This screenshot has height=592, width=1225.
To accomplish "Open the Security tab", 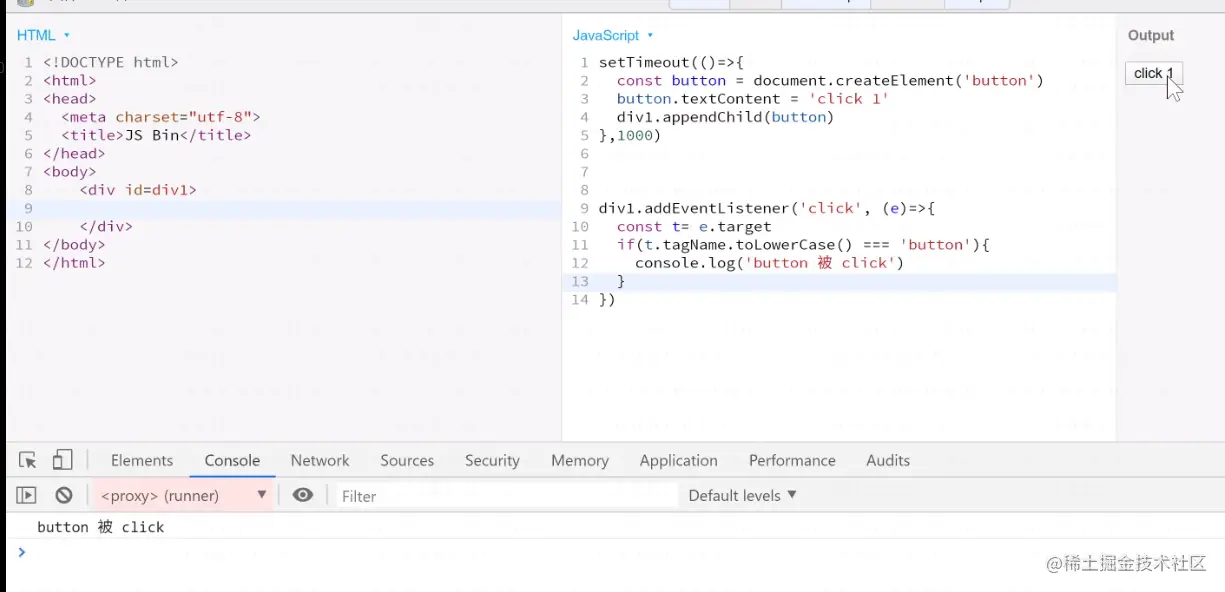I will 492,460.
